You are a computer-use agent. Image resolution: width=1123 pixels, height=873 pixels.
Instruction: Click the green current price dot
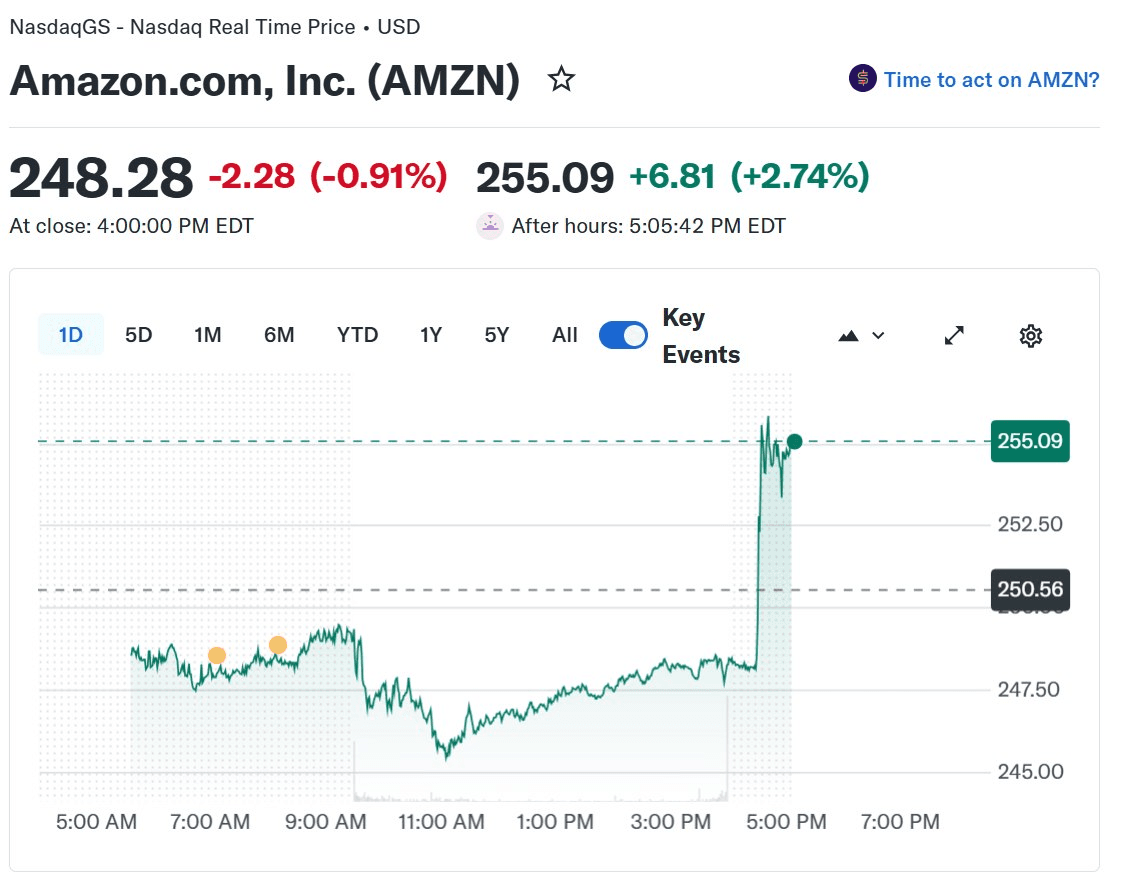tap(795, 442)
